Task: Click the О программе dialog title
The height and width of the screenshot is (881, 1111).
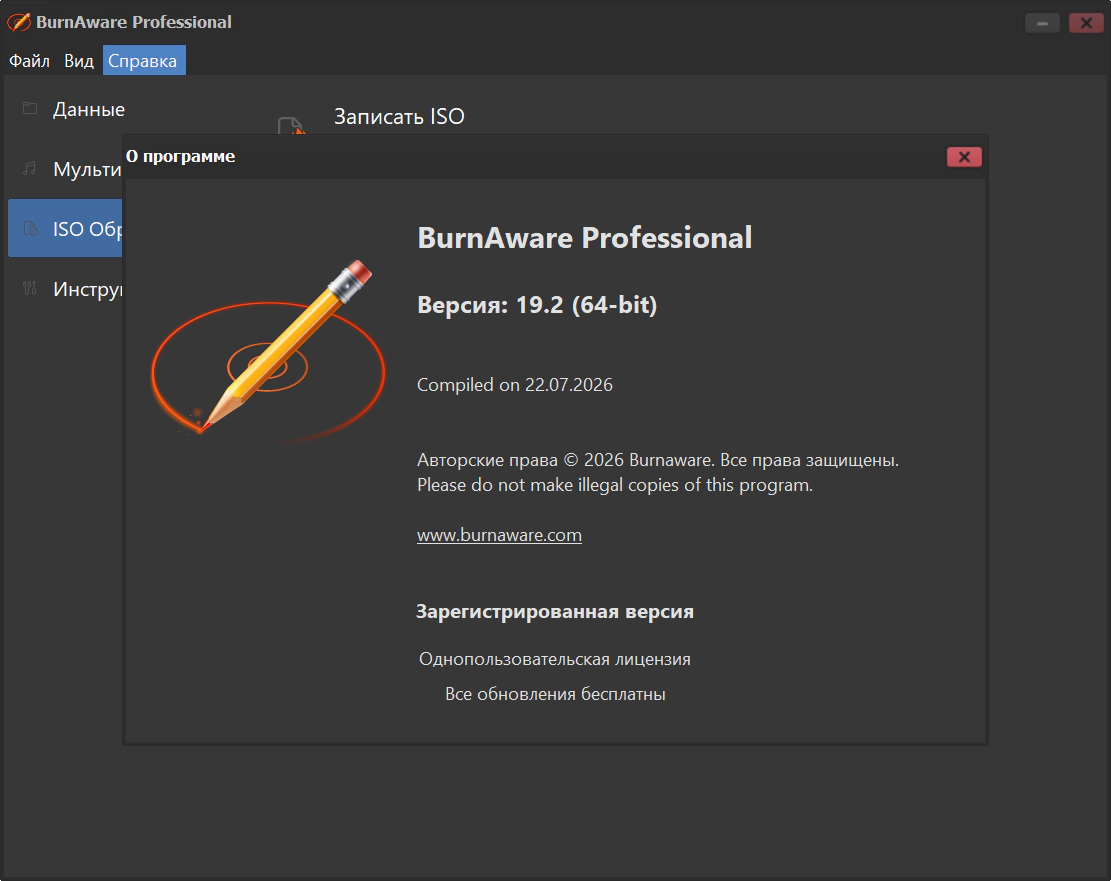Action: pyautogui.click(x=181, y=156)
